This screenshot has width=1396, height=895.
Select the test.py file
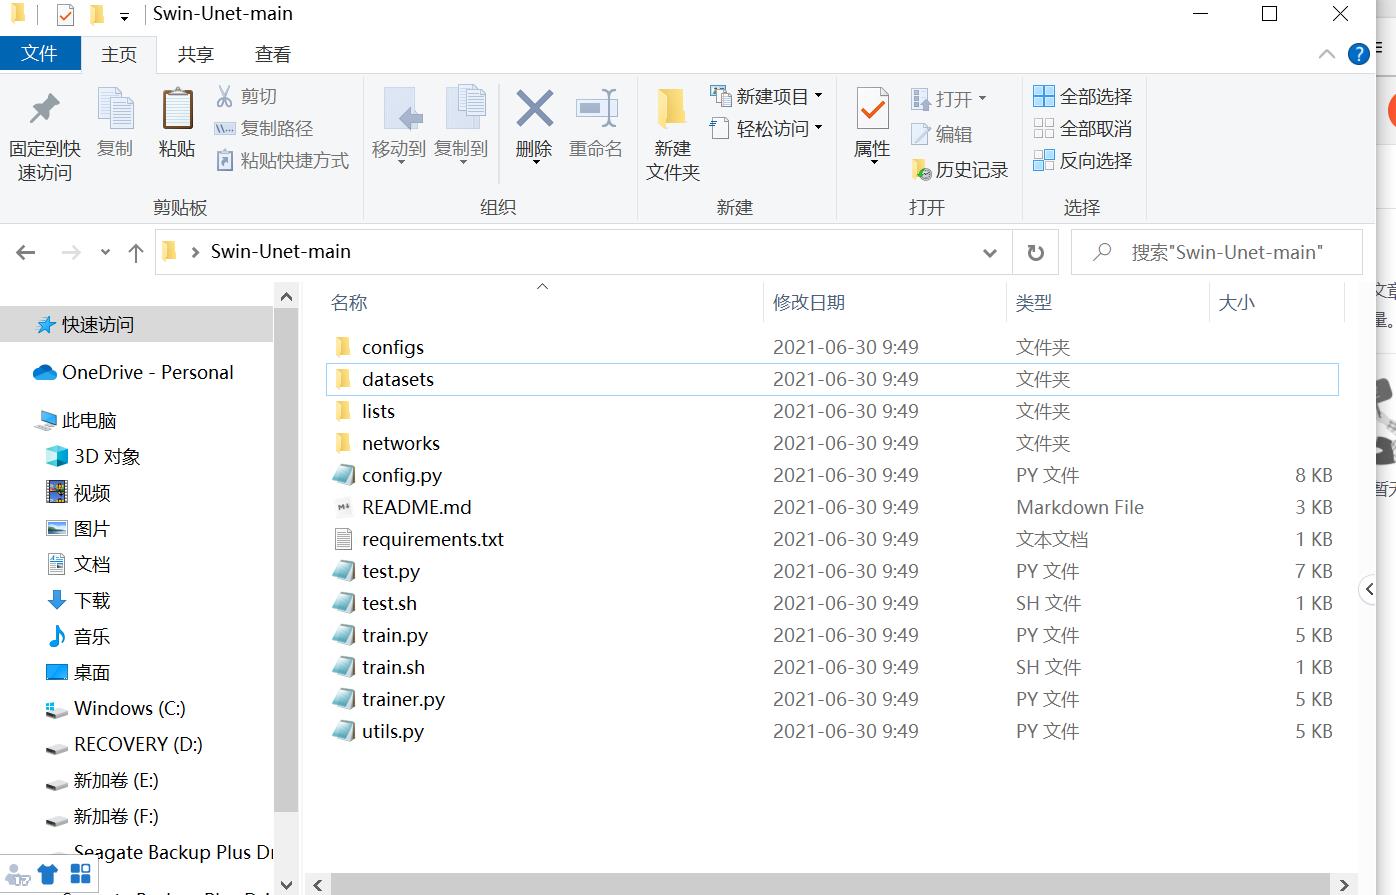click(x=832, y=571)
